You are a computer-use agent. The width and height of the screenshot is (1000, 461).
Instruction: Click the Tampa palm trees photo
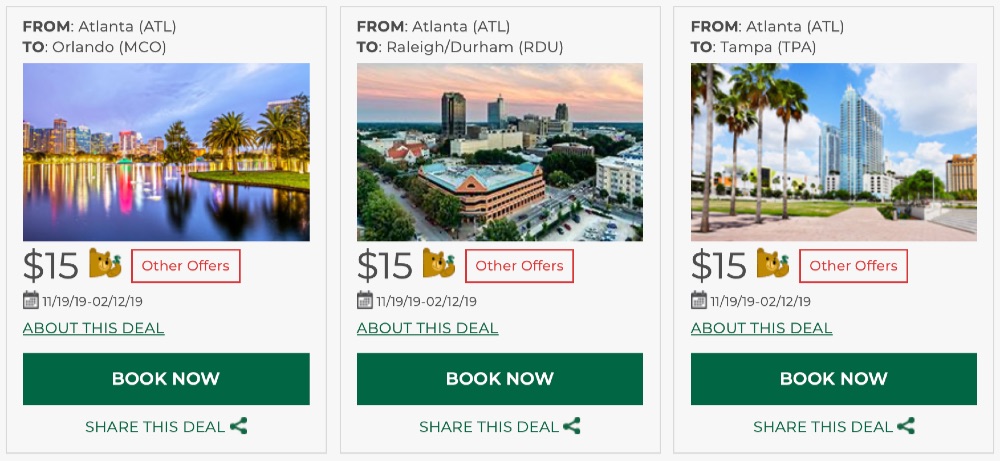[834, 152]
